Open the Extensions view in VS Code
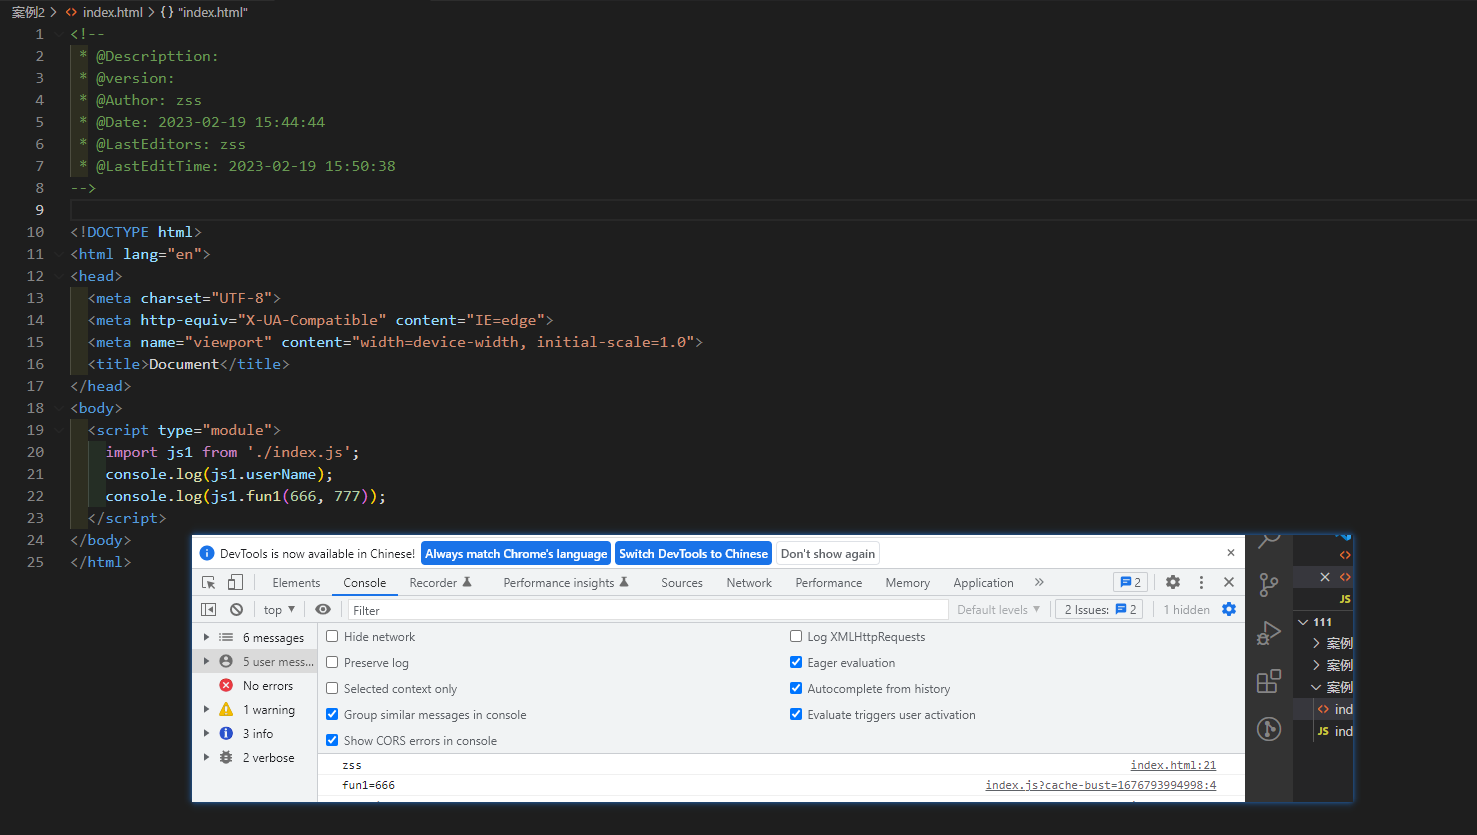The image size is (1477, 835). 1269,681
